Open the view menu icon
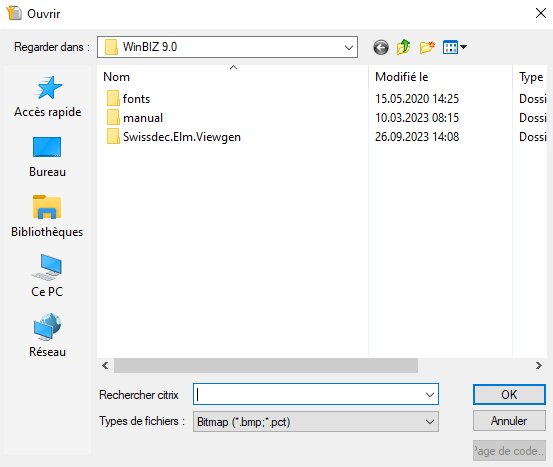 pos(455,47)
